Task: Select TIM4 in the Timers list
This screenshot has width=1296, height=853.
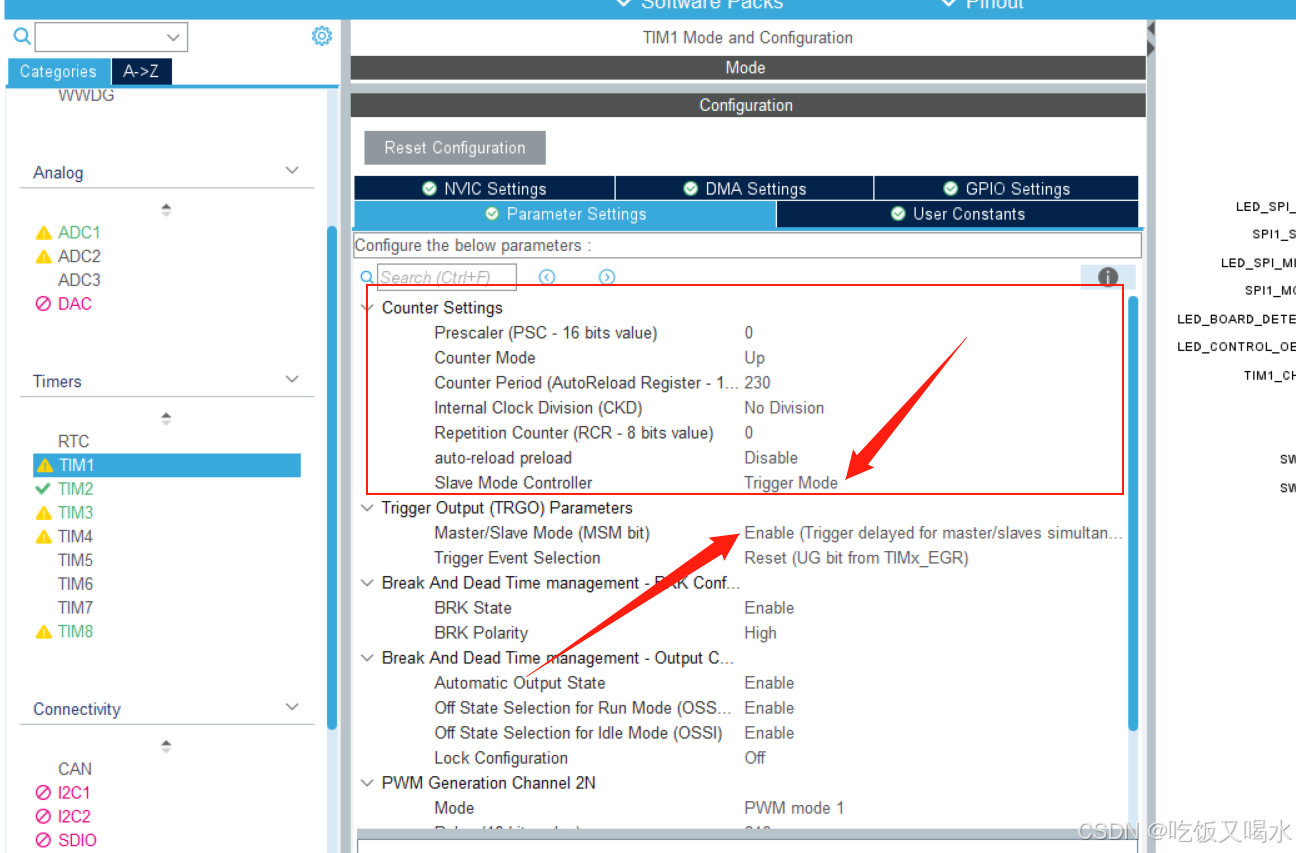Action: click(x=75, y=536)
